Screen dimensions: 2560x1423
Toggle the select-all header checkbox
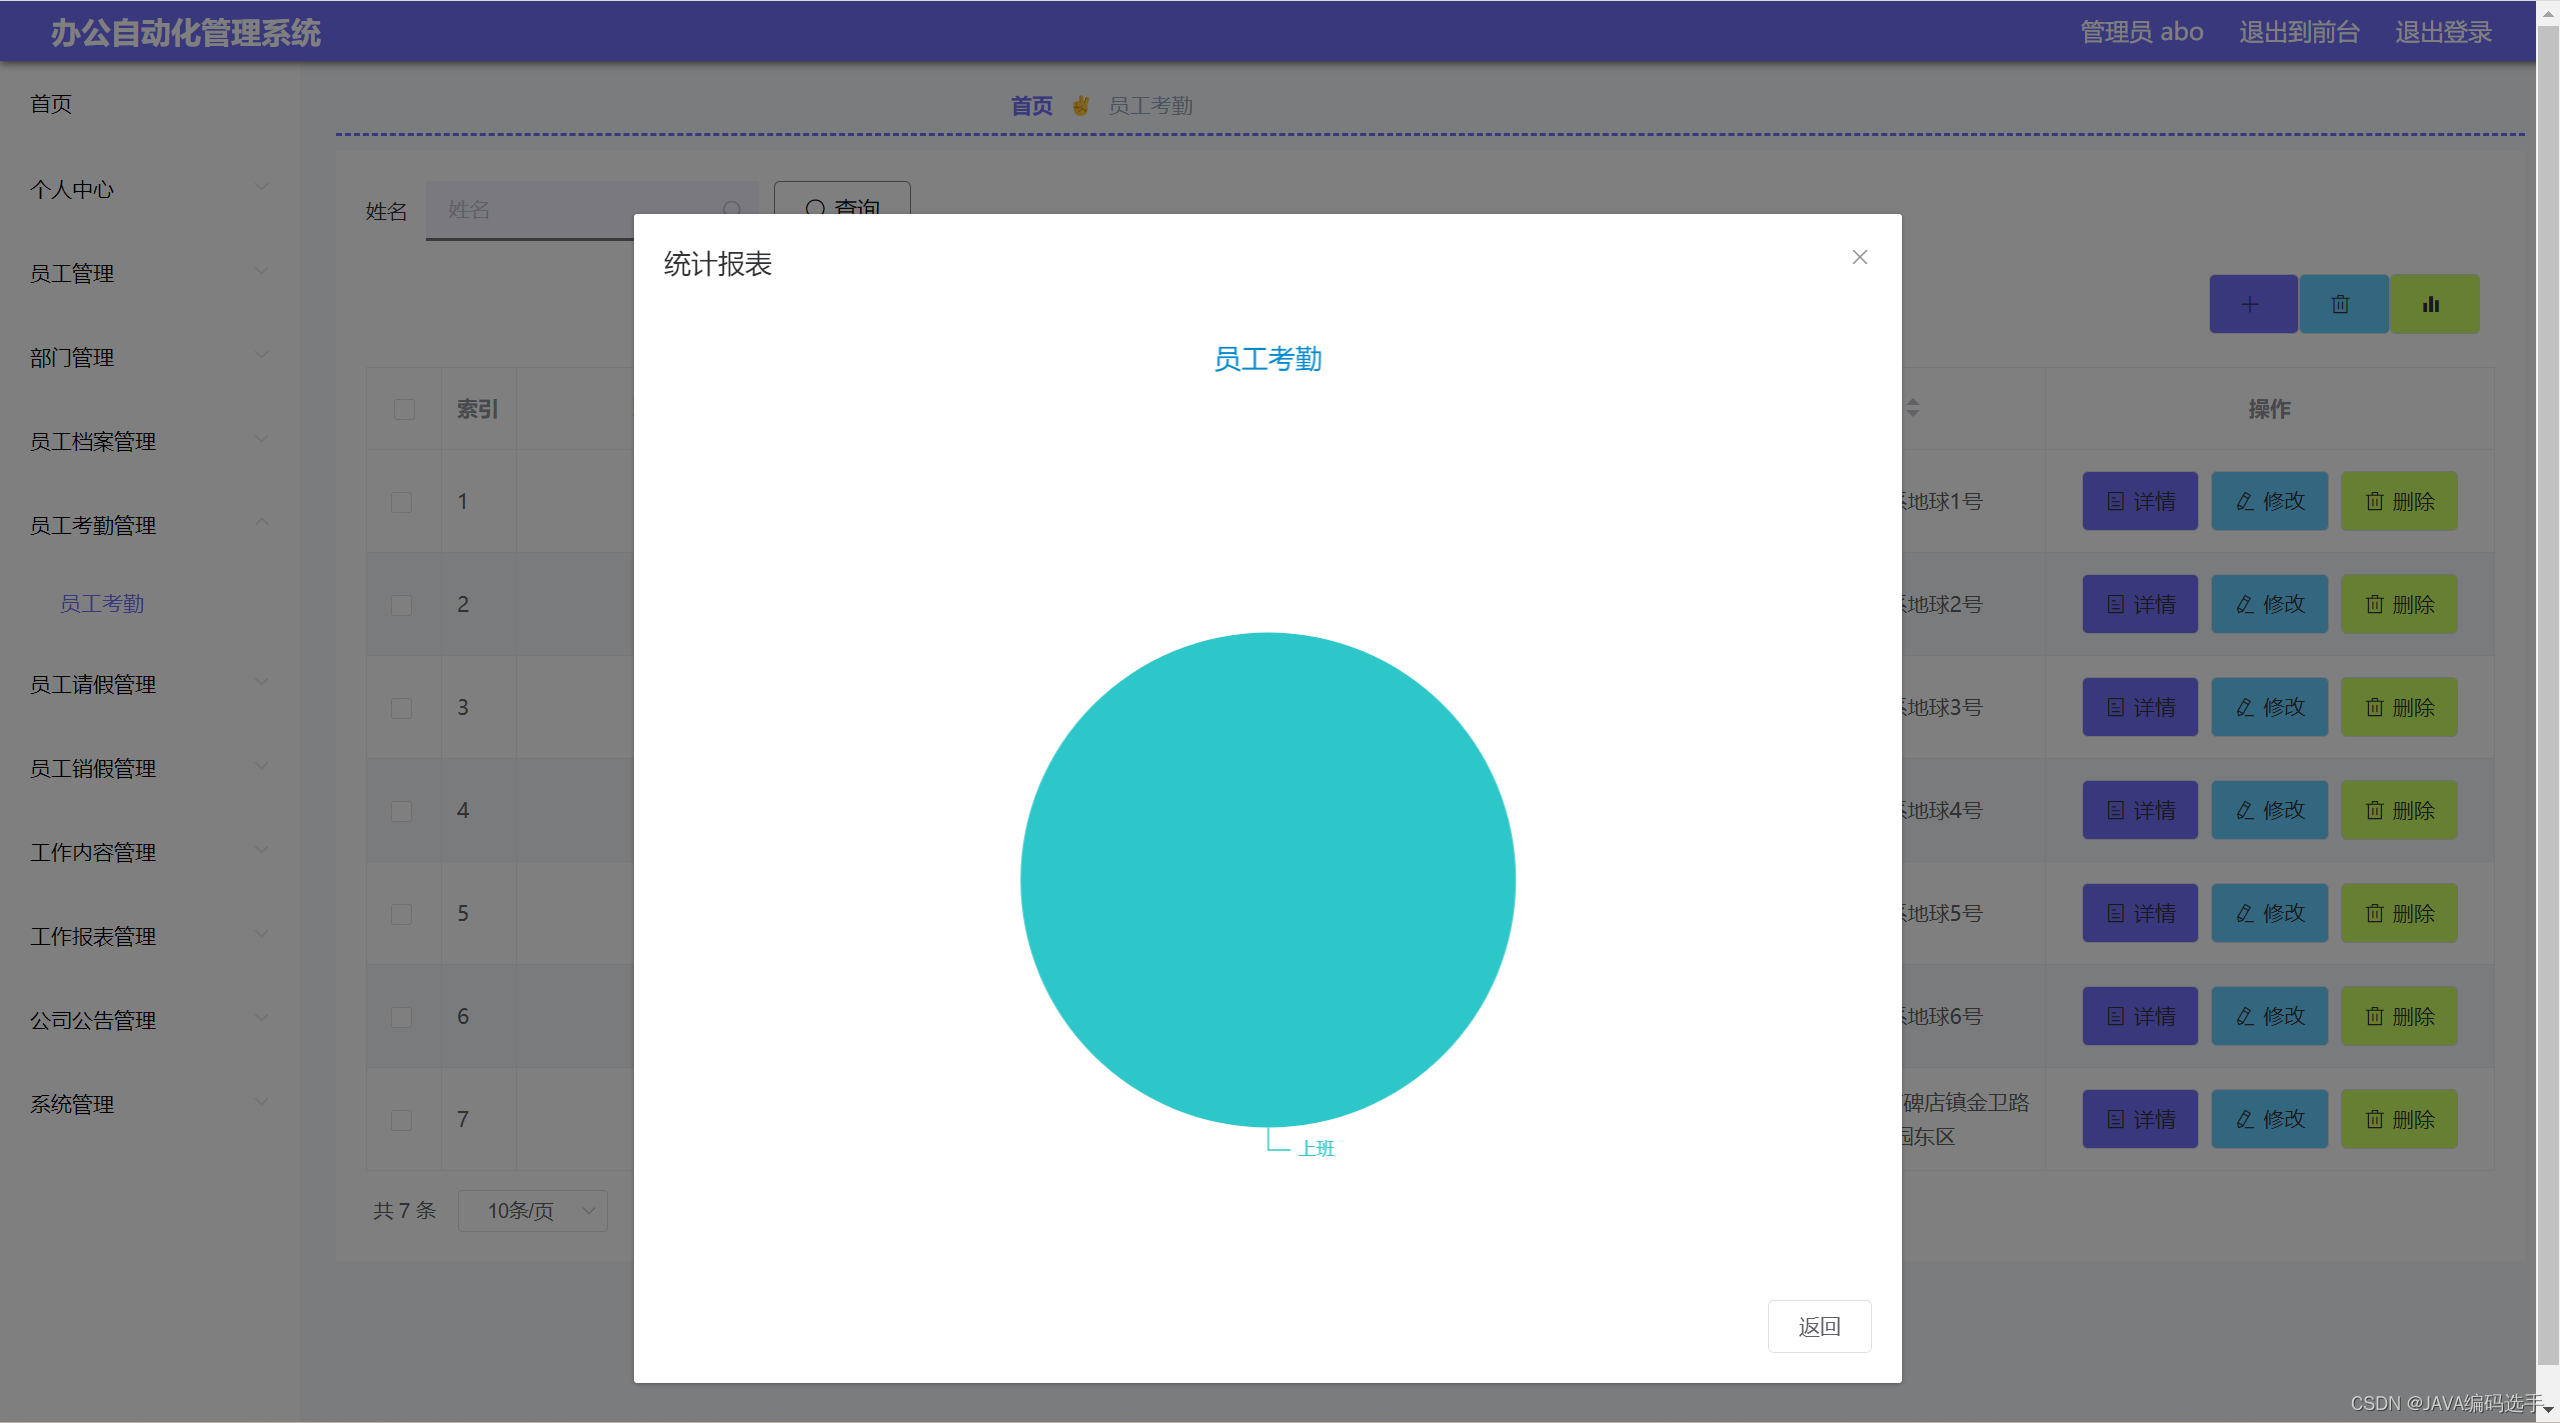tap(404, 409)
